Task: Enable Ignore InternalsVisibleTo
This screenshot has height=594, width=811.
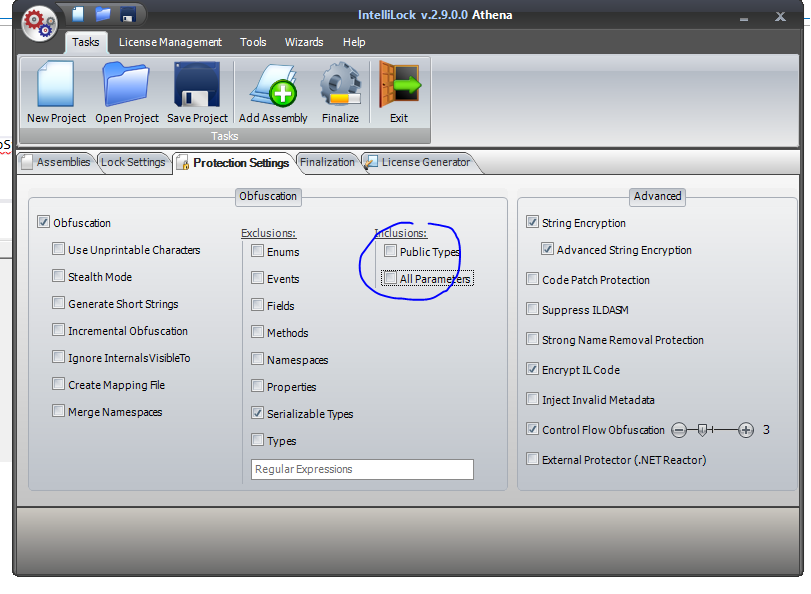Action: [58, 357]
